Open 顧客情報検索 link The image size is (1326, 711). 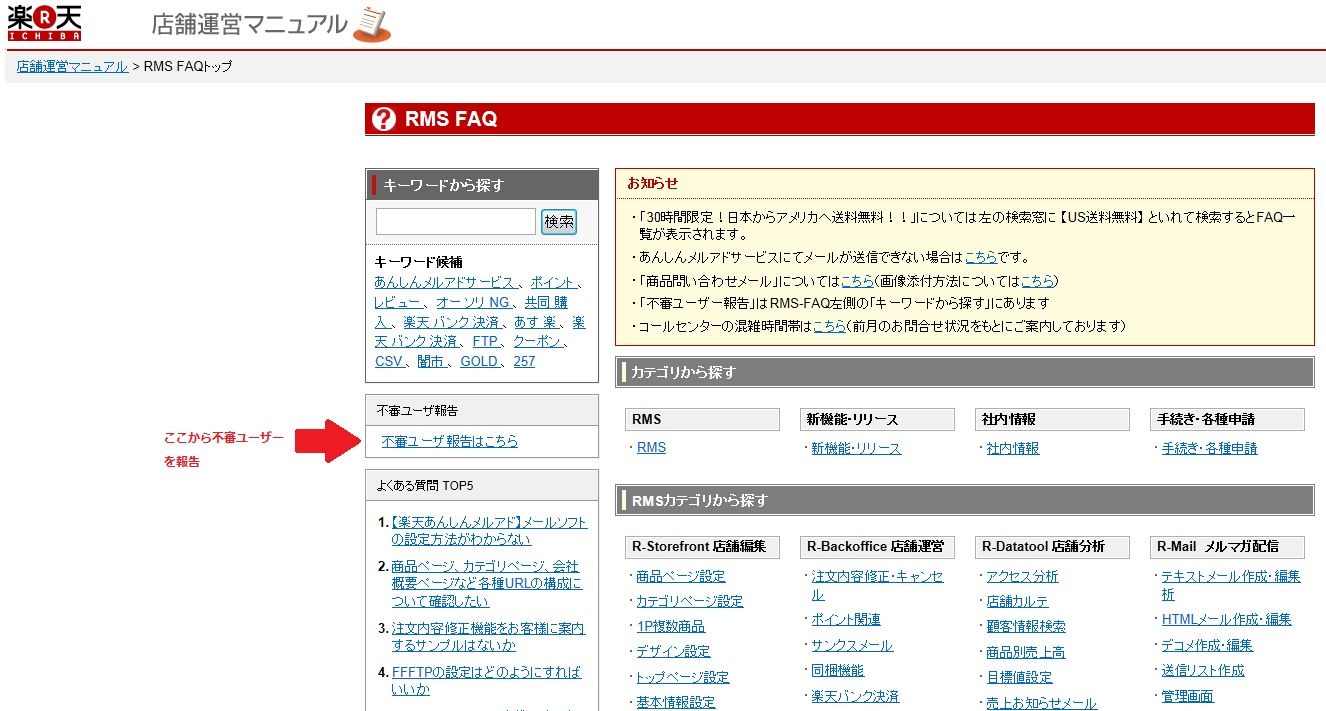point(1026,626)
